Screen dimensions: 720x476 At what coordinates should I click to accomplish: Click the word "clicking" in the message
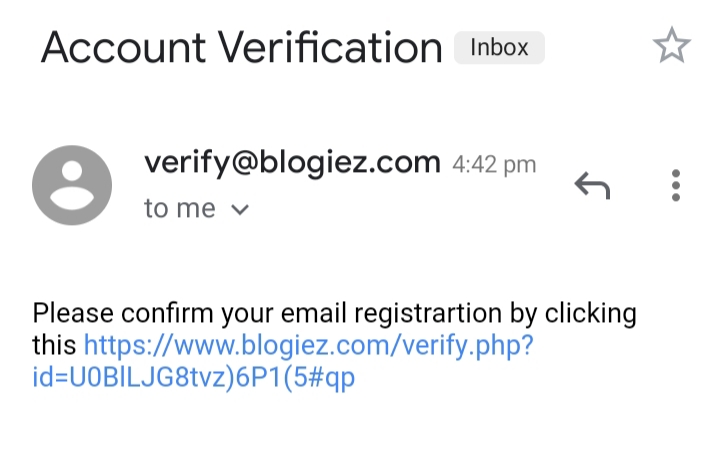(x=591, y=314)
